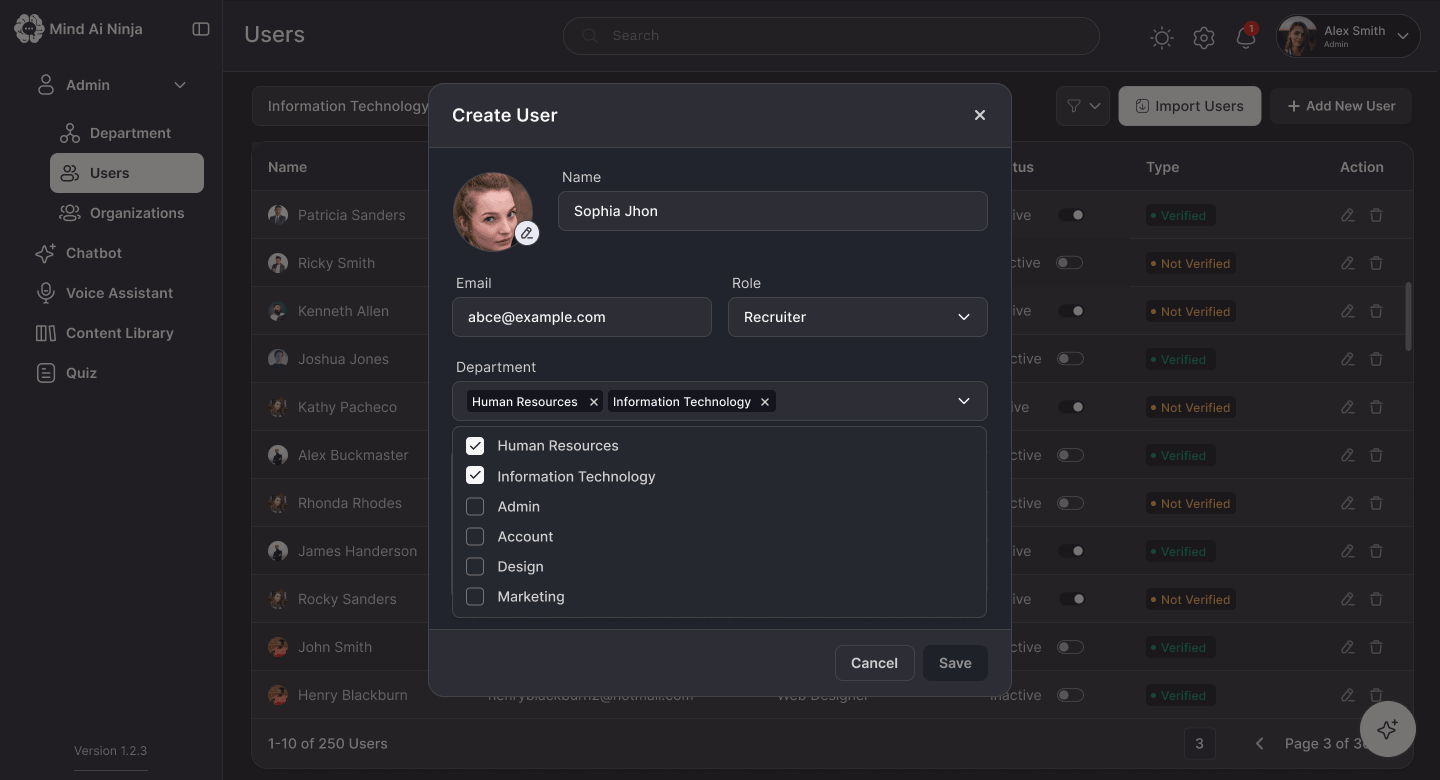Open settings gear icon in header
Screen dimensions: 1440x780
tap(1204, 38)
